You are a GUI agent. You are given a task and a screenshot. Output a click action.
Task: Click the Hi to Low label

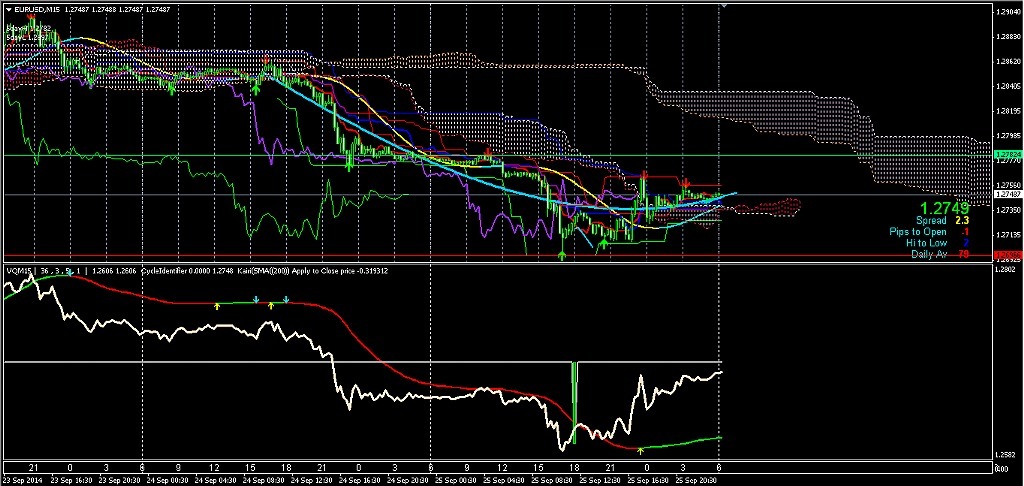[927, 243]
